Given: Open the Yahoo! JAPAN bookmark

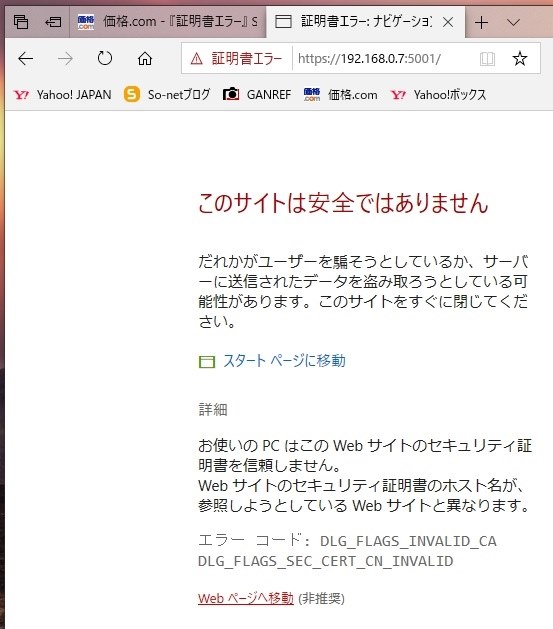Looking at the screenshot, I should click(63, 95).
